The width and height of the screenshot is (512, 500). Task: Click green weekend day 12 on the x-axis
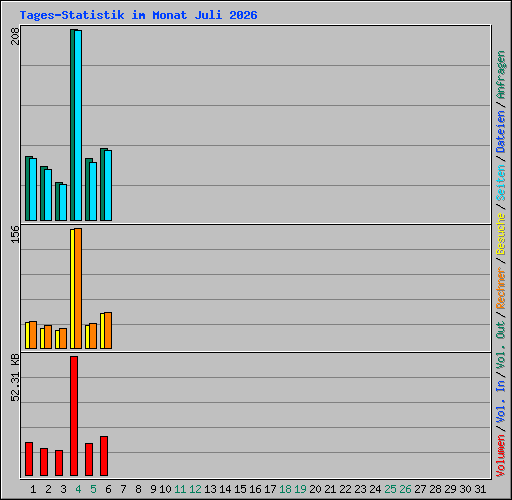pos(195,489)
